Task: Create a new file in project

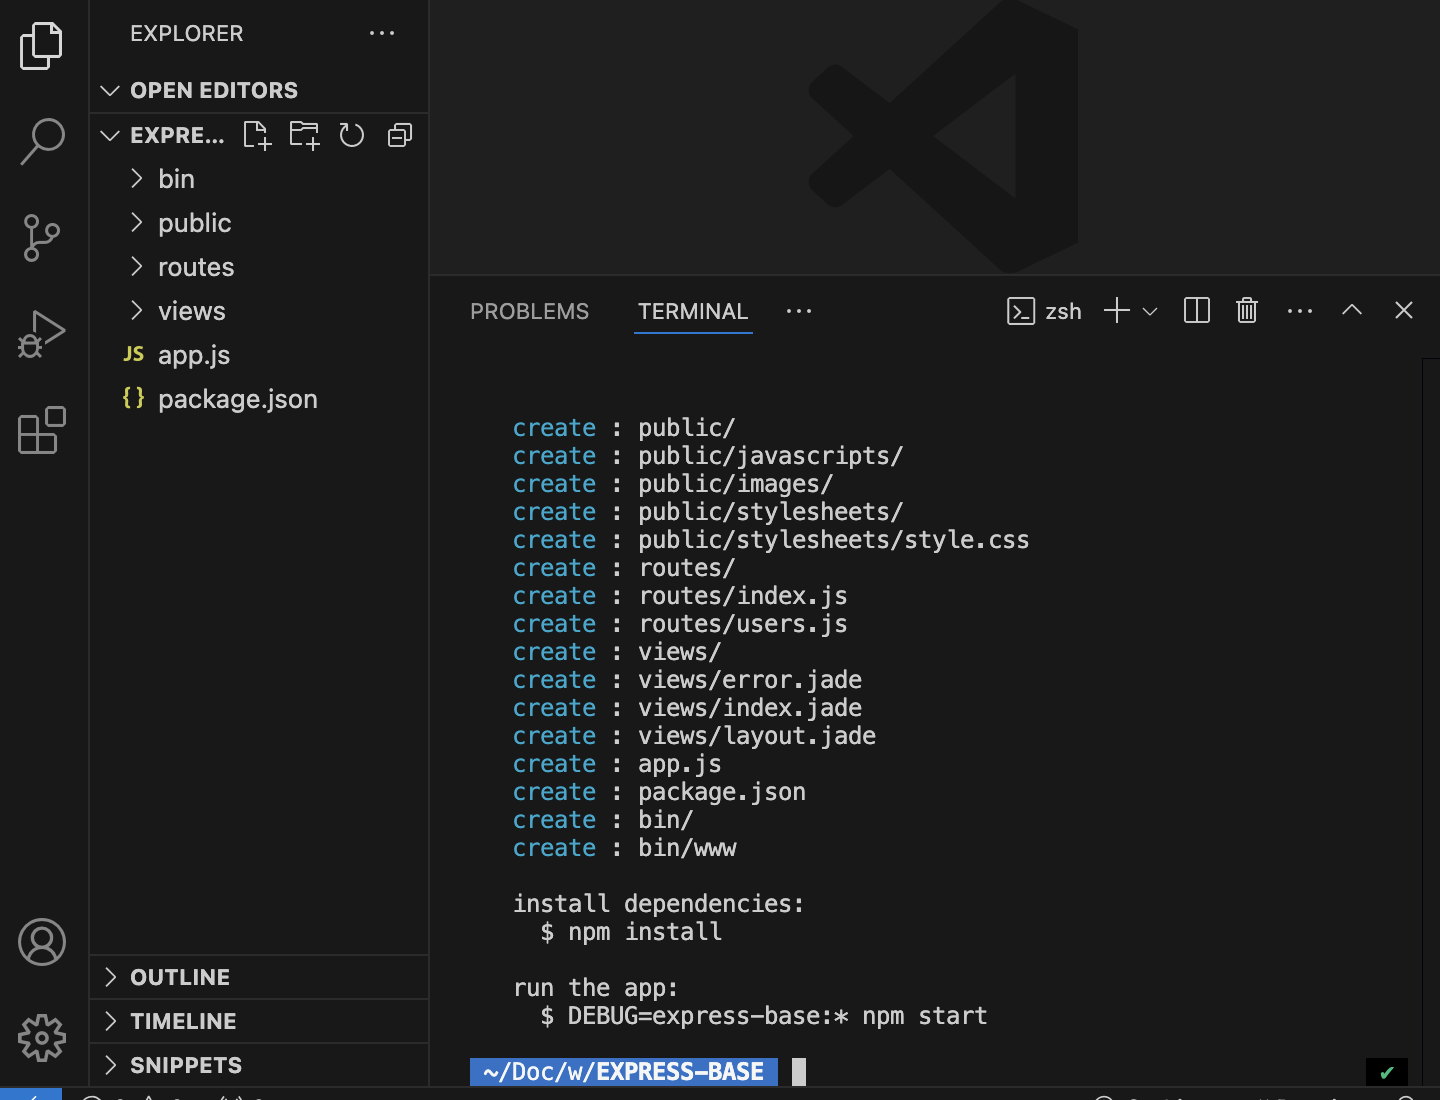Action: click(x=257, y=135)
